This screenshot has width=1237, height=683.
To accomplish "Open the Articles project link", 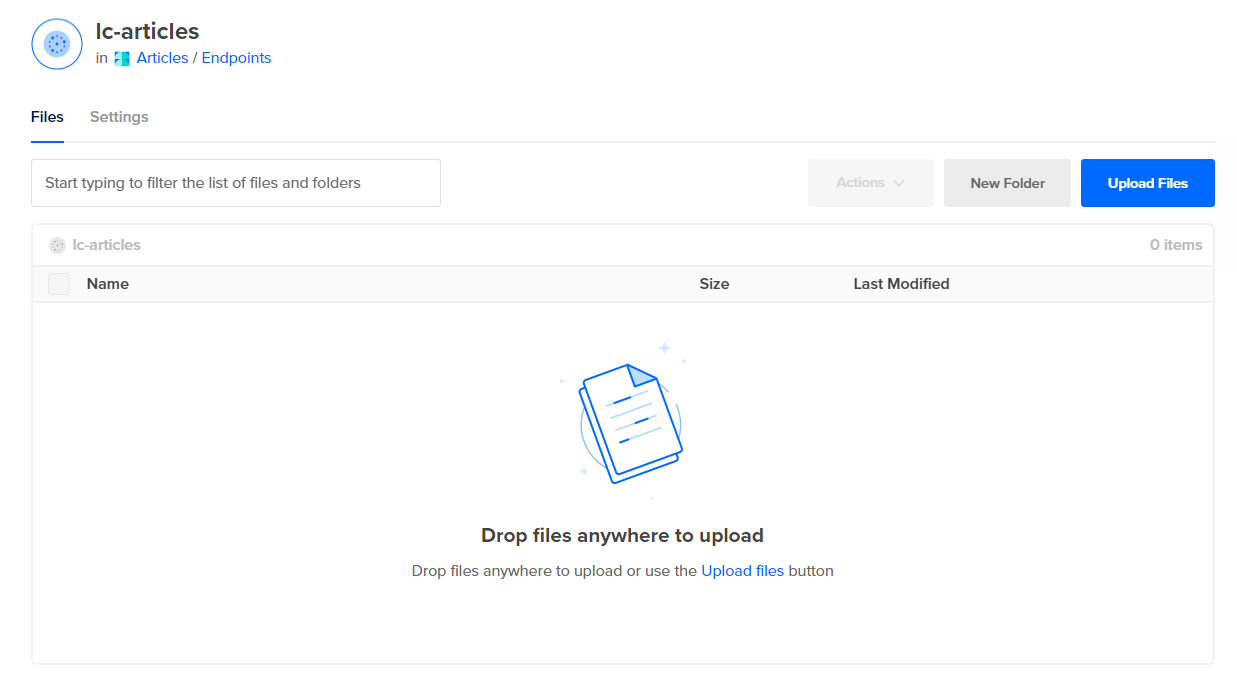I will click(162, 58).
